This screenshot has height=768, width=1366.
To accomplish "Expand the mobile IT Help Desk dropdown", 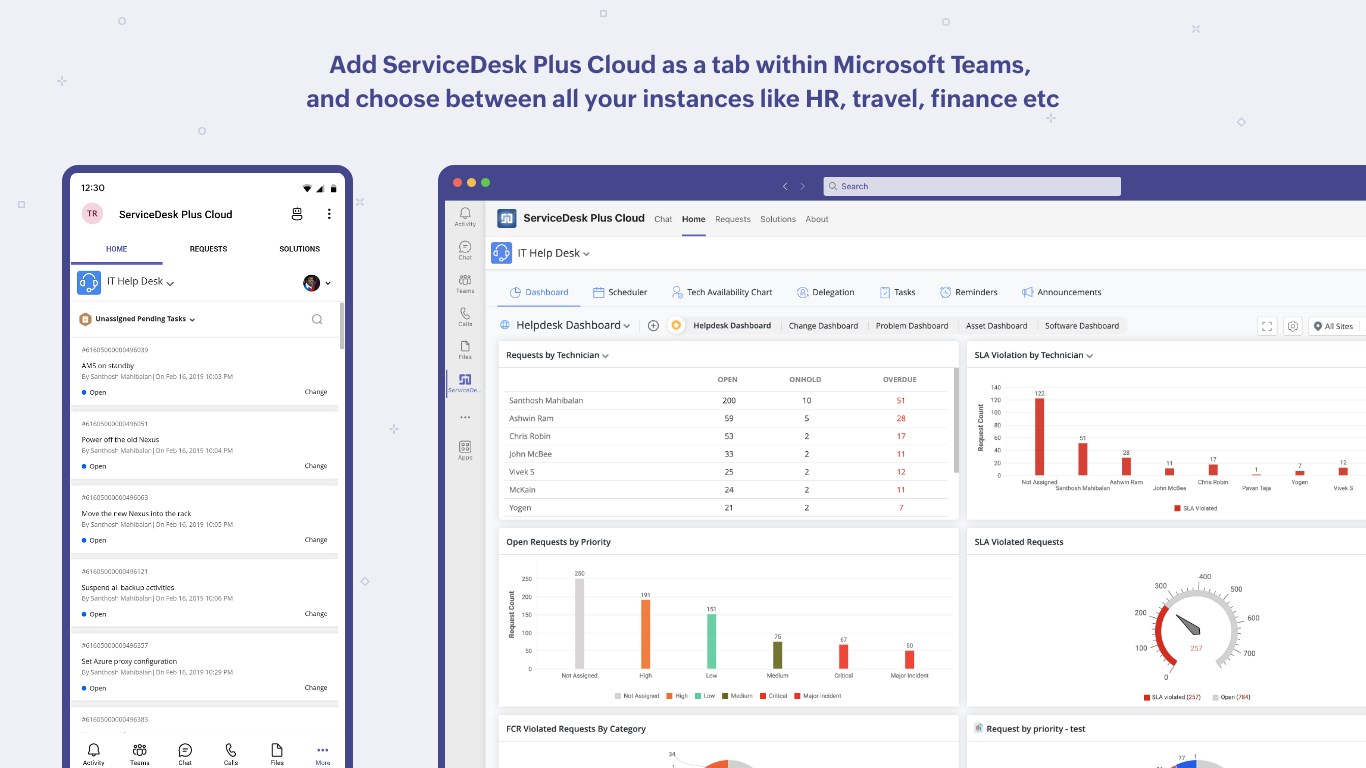I will tap(170, 283).
